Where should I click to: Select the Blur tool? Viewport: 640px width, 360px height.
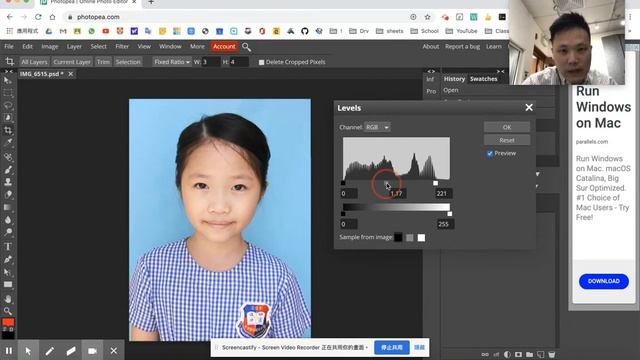pos(7,220)
